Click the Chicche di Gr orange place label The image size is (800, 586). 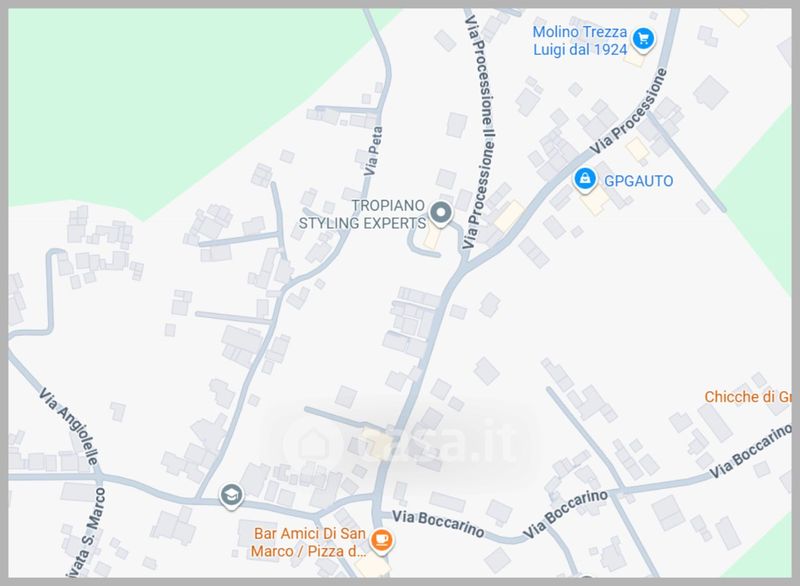748,397
